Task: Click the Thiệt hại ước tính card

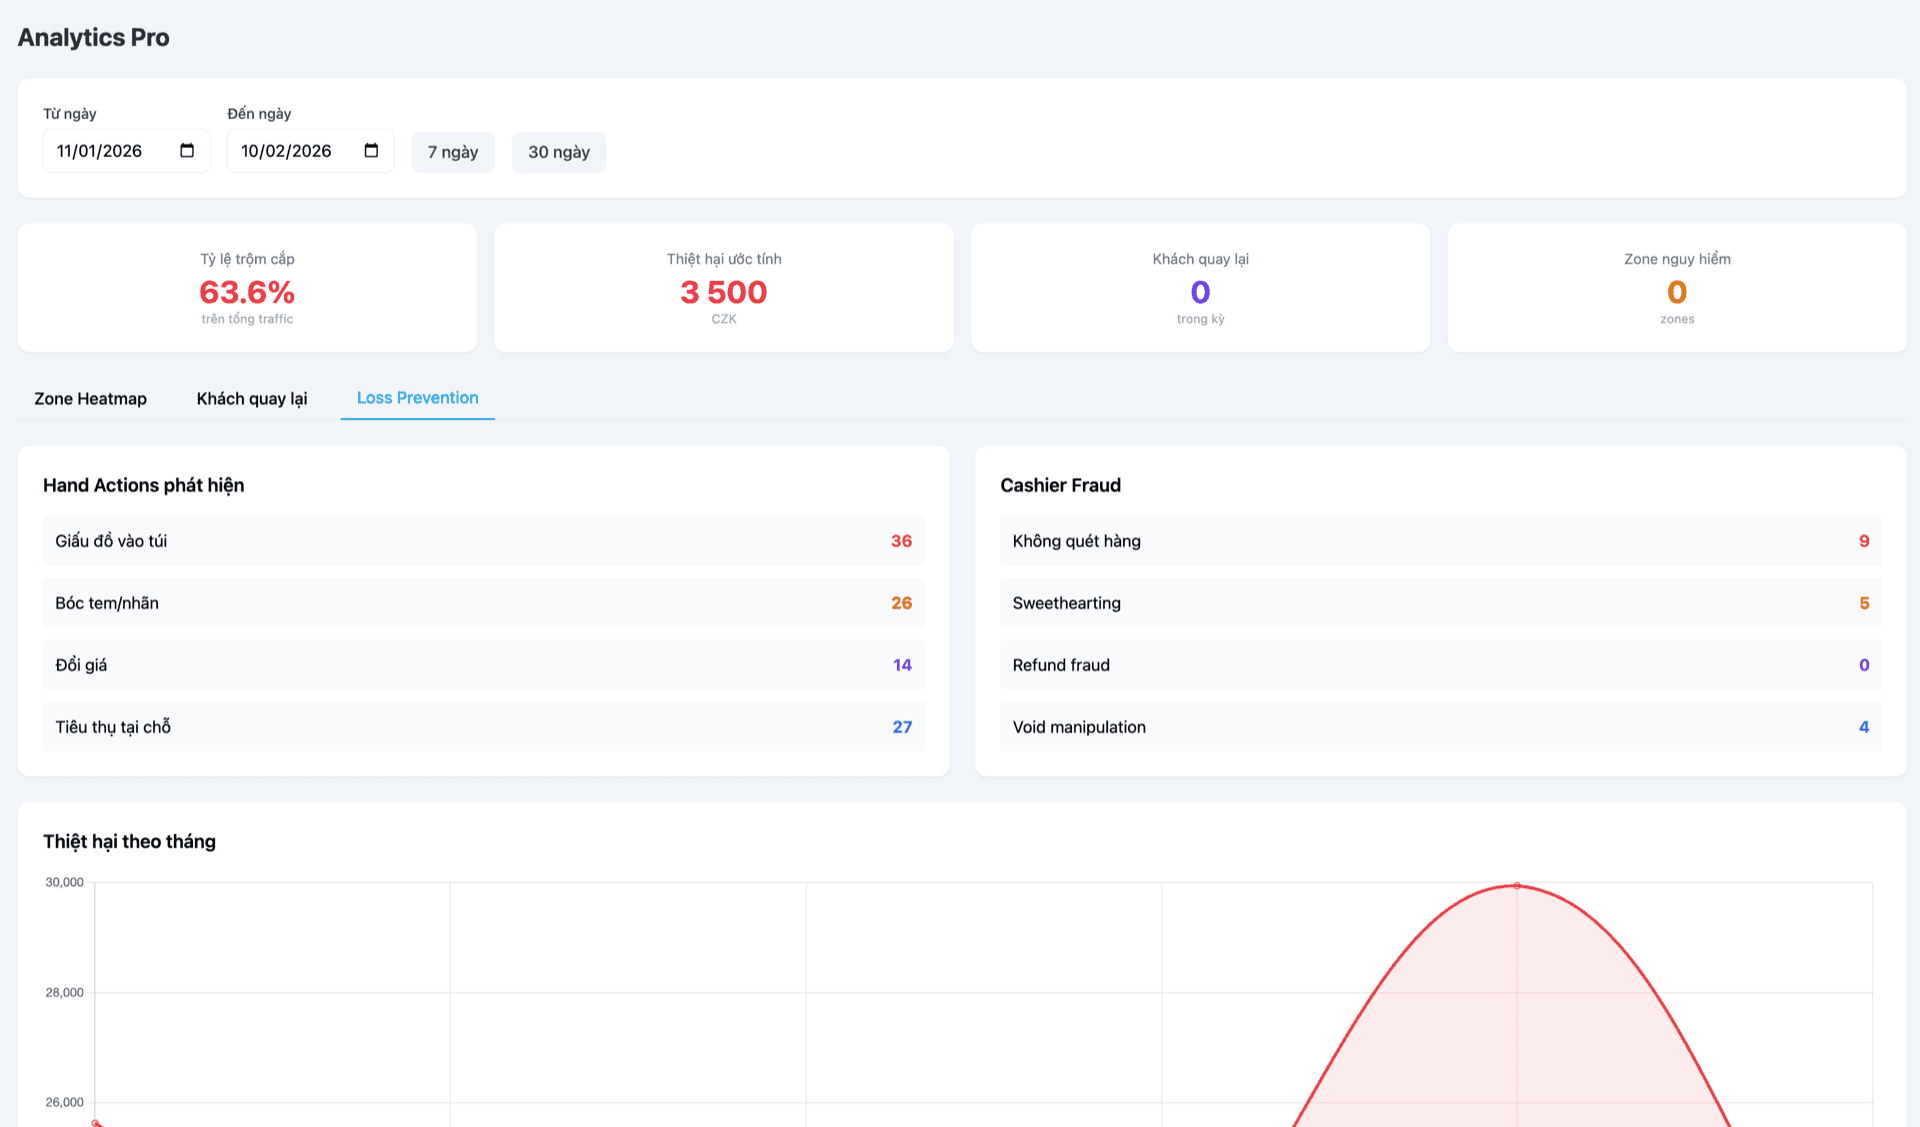Action: [723, 288]
